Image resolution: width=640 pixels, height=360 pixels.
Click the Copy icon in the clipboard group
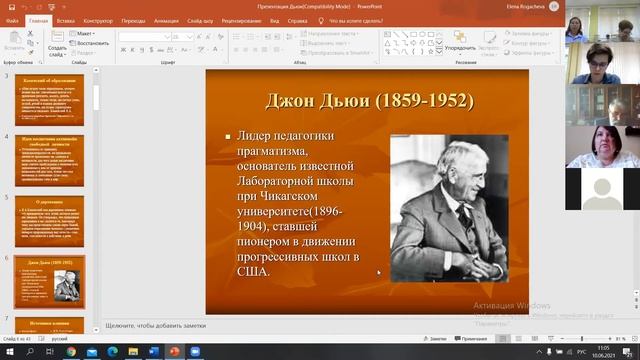[x=30, y=43]
